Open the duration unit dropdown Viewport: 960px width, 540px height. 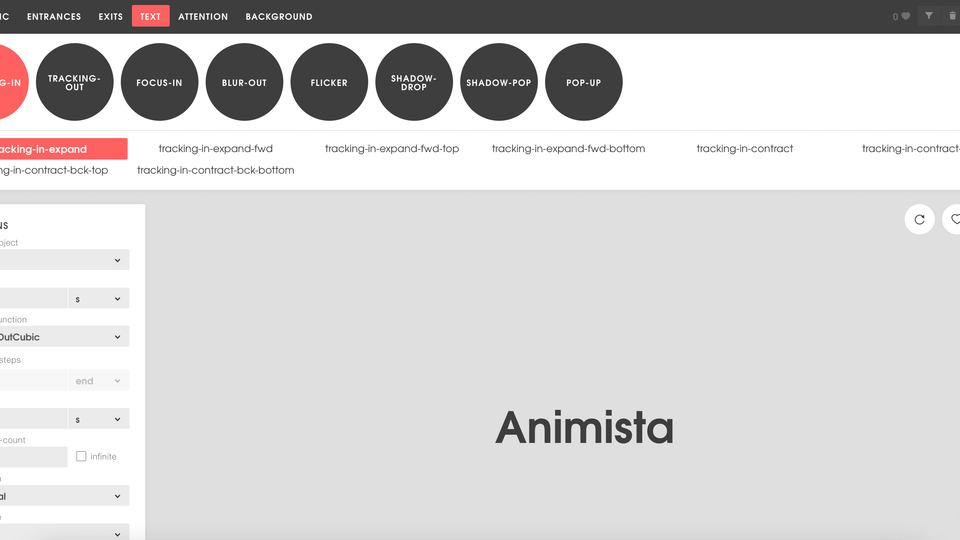tap(99, 298)
